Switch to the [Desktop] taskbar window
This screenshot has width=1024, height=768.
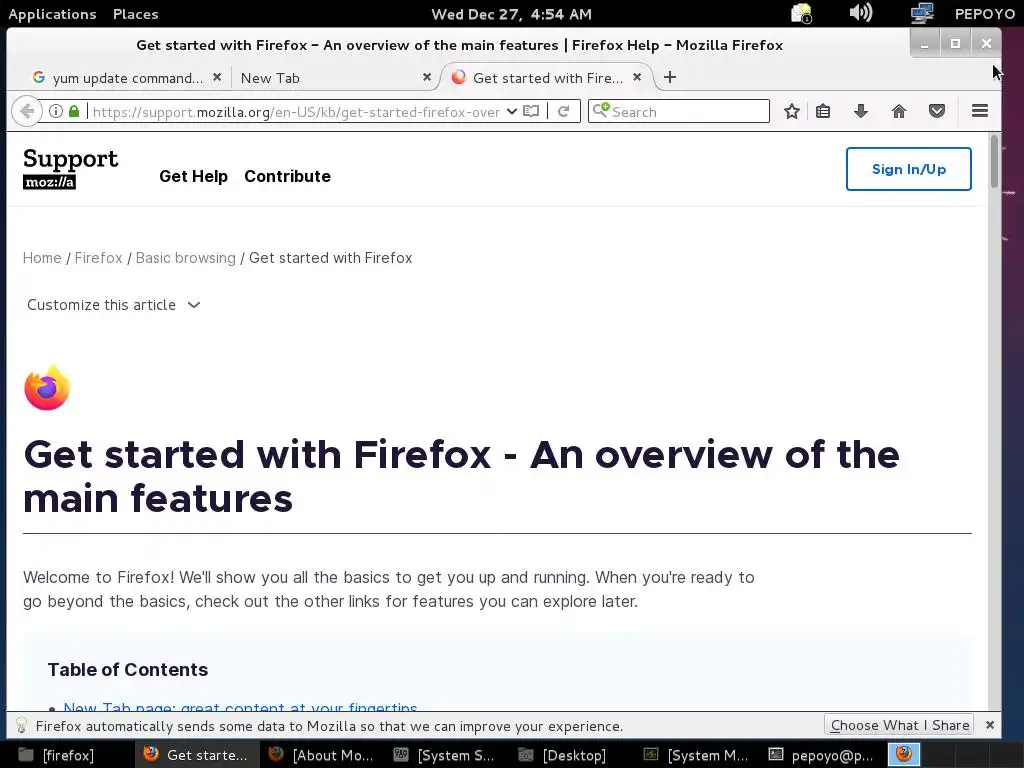click(x=571, y=755)
